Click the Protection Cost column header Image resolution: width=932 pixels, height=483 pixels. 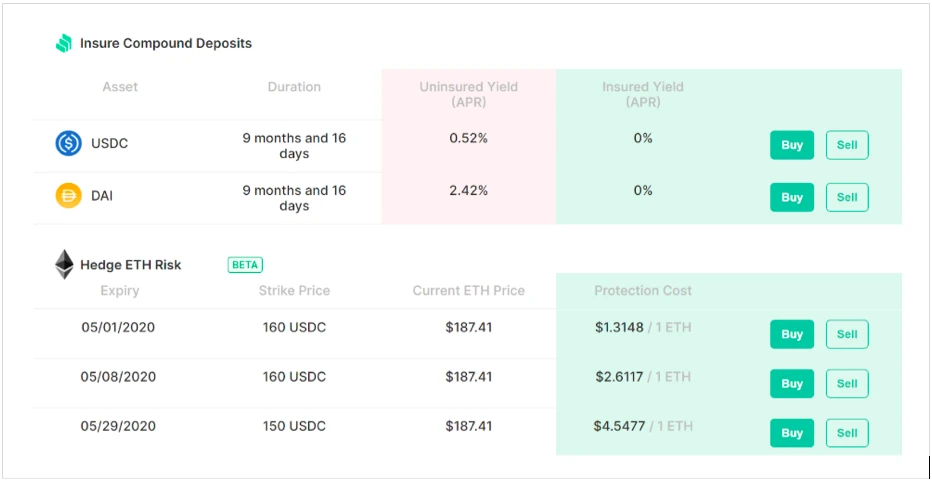click(643, 291)
